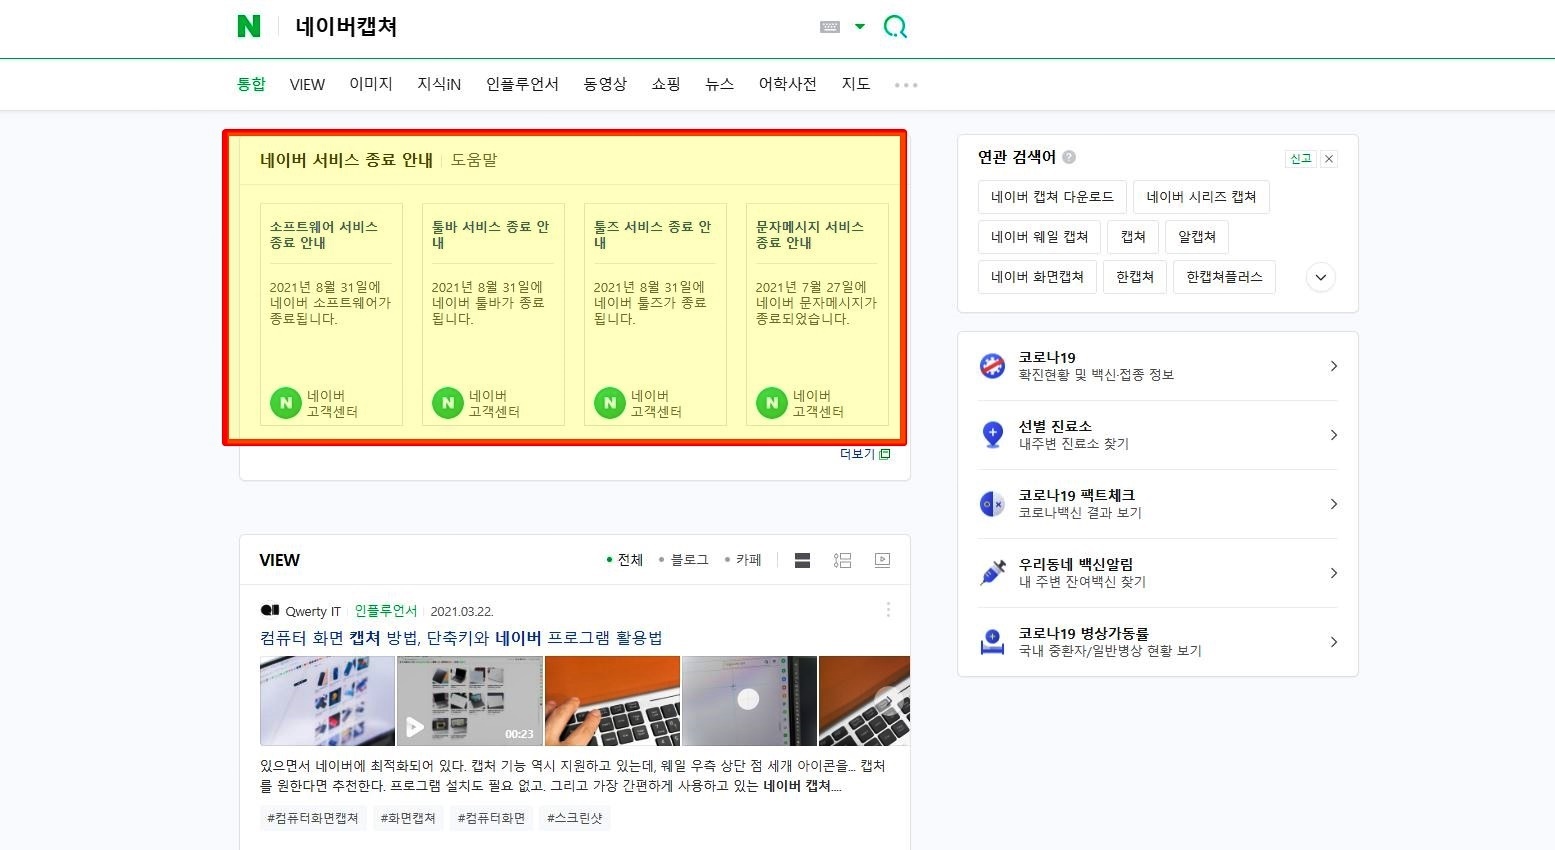Screen dimensions: 1555x850
Task: Open the 이미지 tab
Action: tap(371, 84)
